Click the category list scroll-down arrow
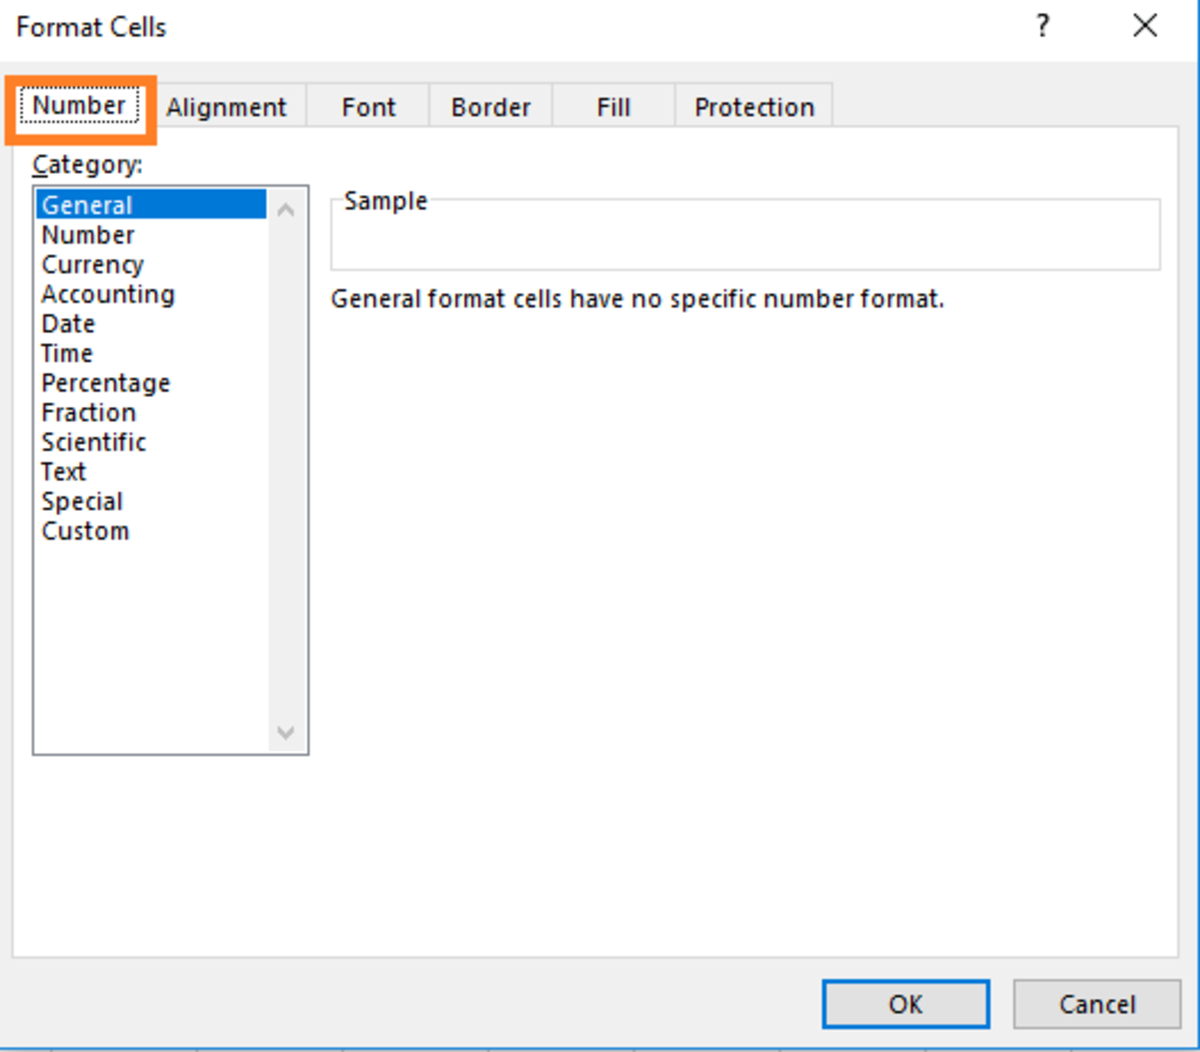Screen dimensions: 1200x1052 tap(286, 733)
